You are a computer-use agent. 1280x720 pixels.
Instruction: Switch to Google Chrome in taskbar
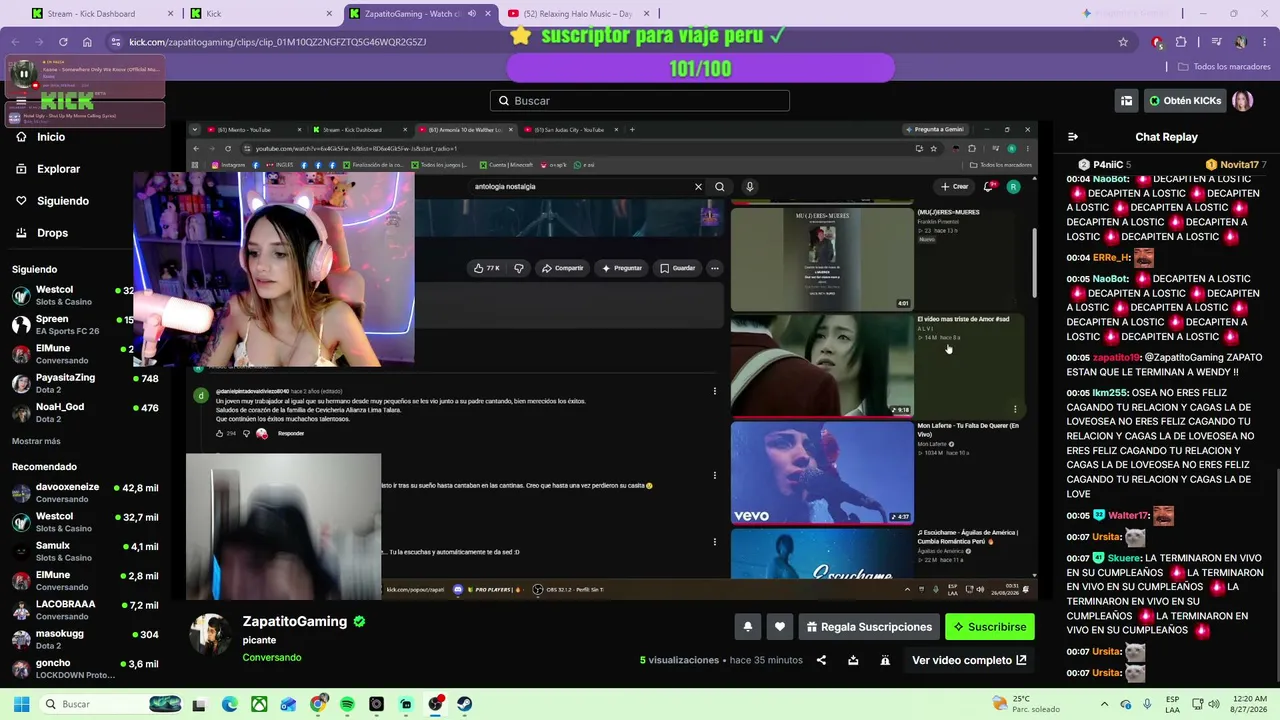point(318,704)
